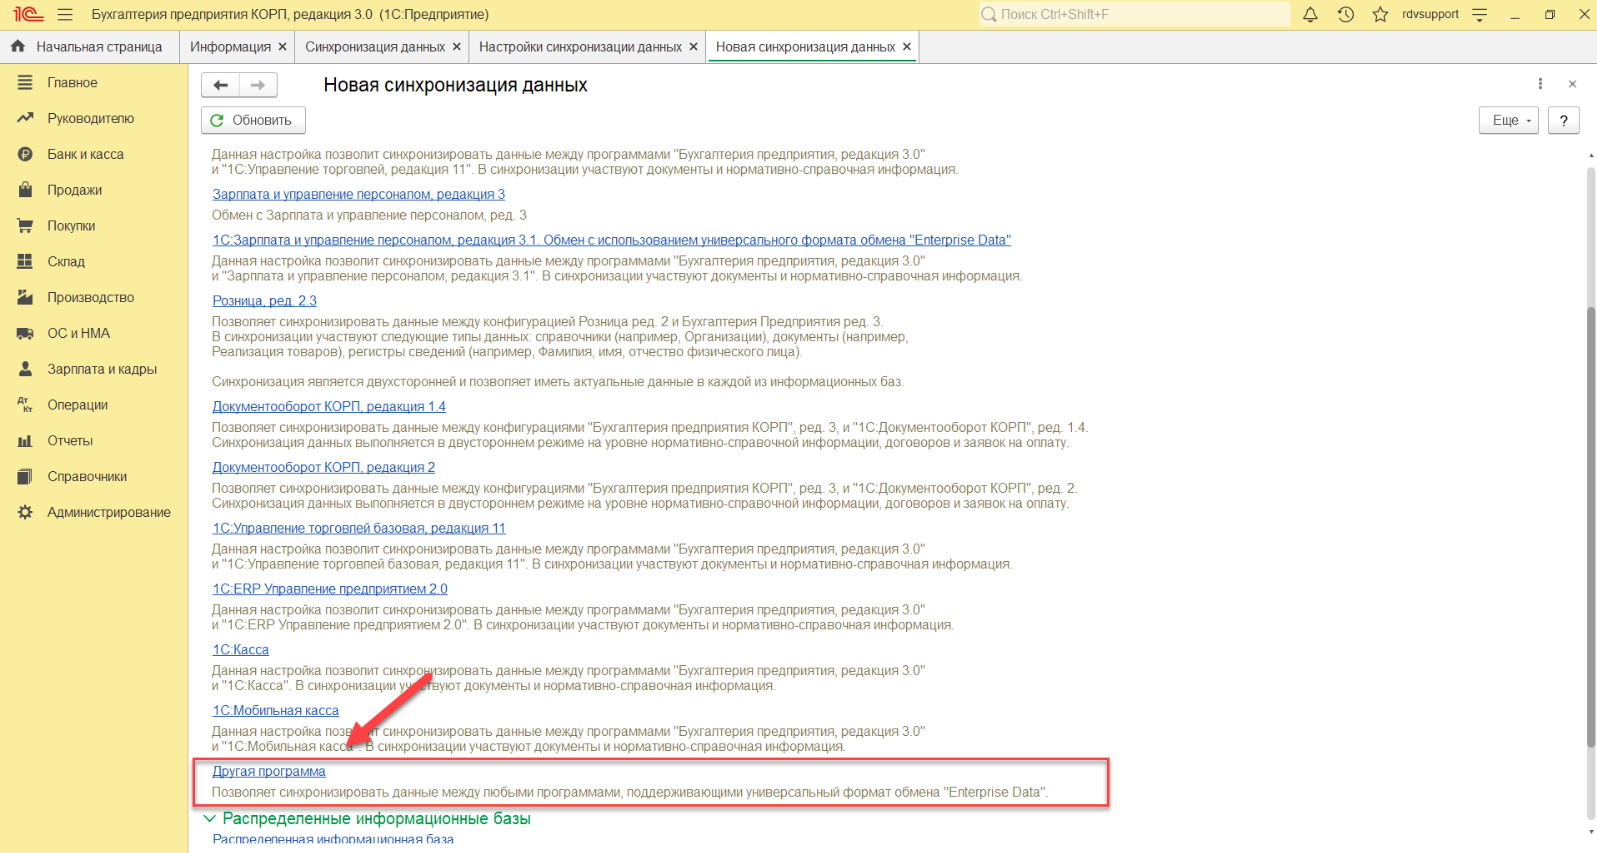The height and width of the screenshot is (853, 1597).
Task: Open the form's three-dot options menu
Action: [x=1540, y=84]
